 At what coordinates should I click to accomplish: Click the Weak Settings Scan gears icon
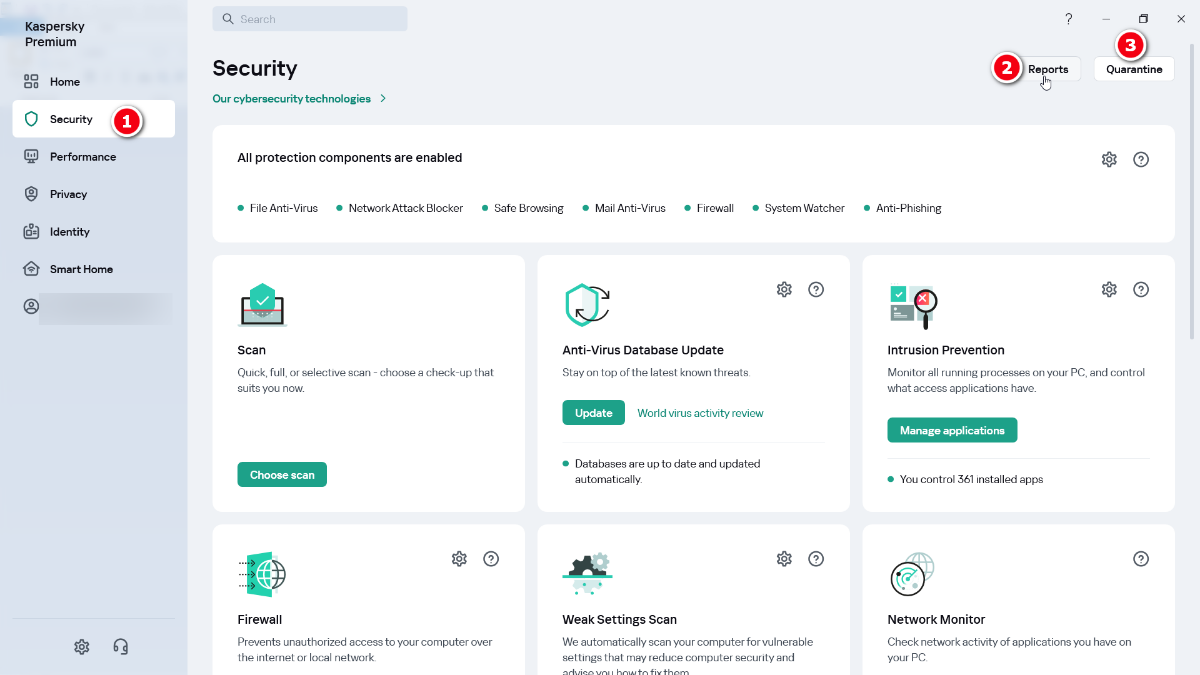click(587, 574)
